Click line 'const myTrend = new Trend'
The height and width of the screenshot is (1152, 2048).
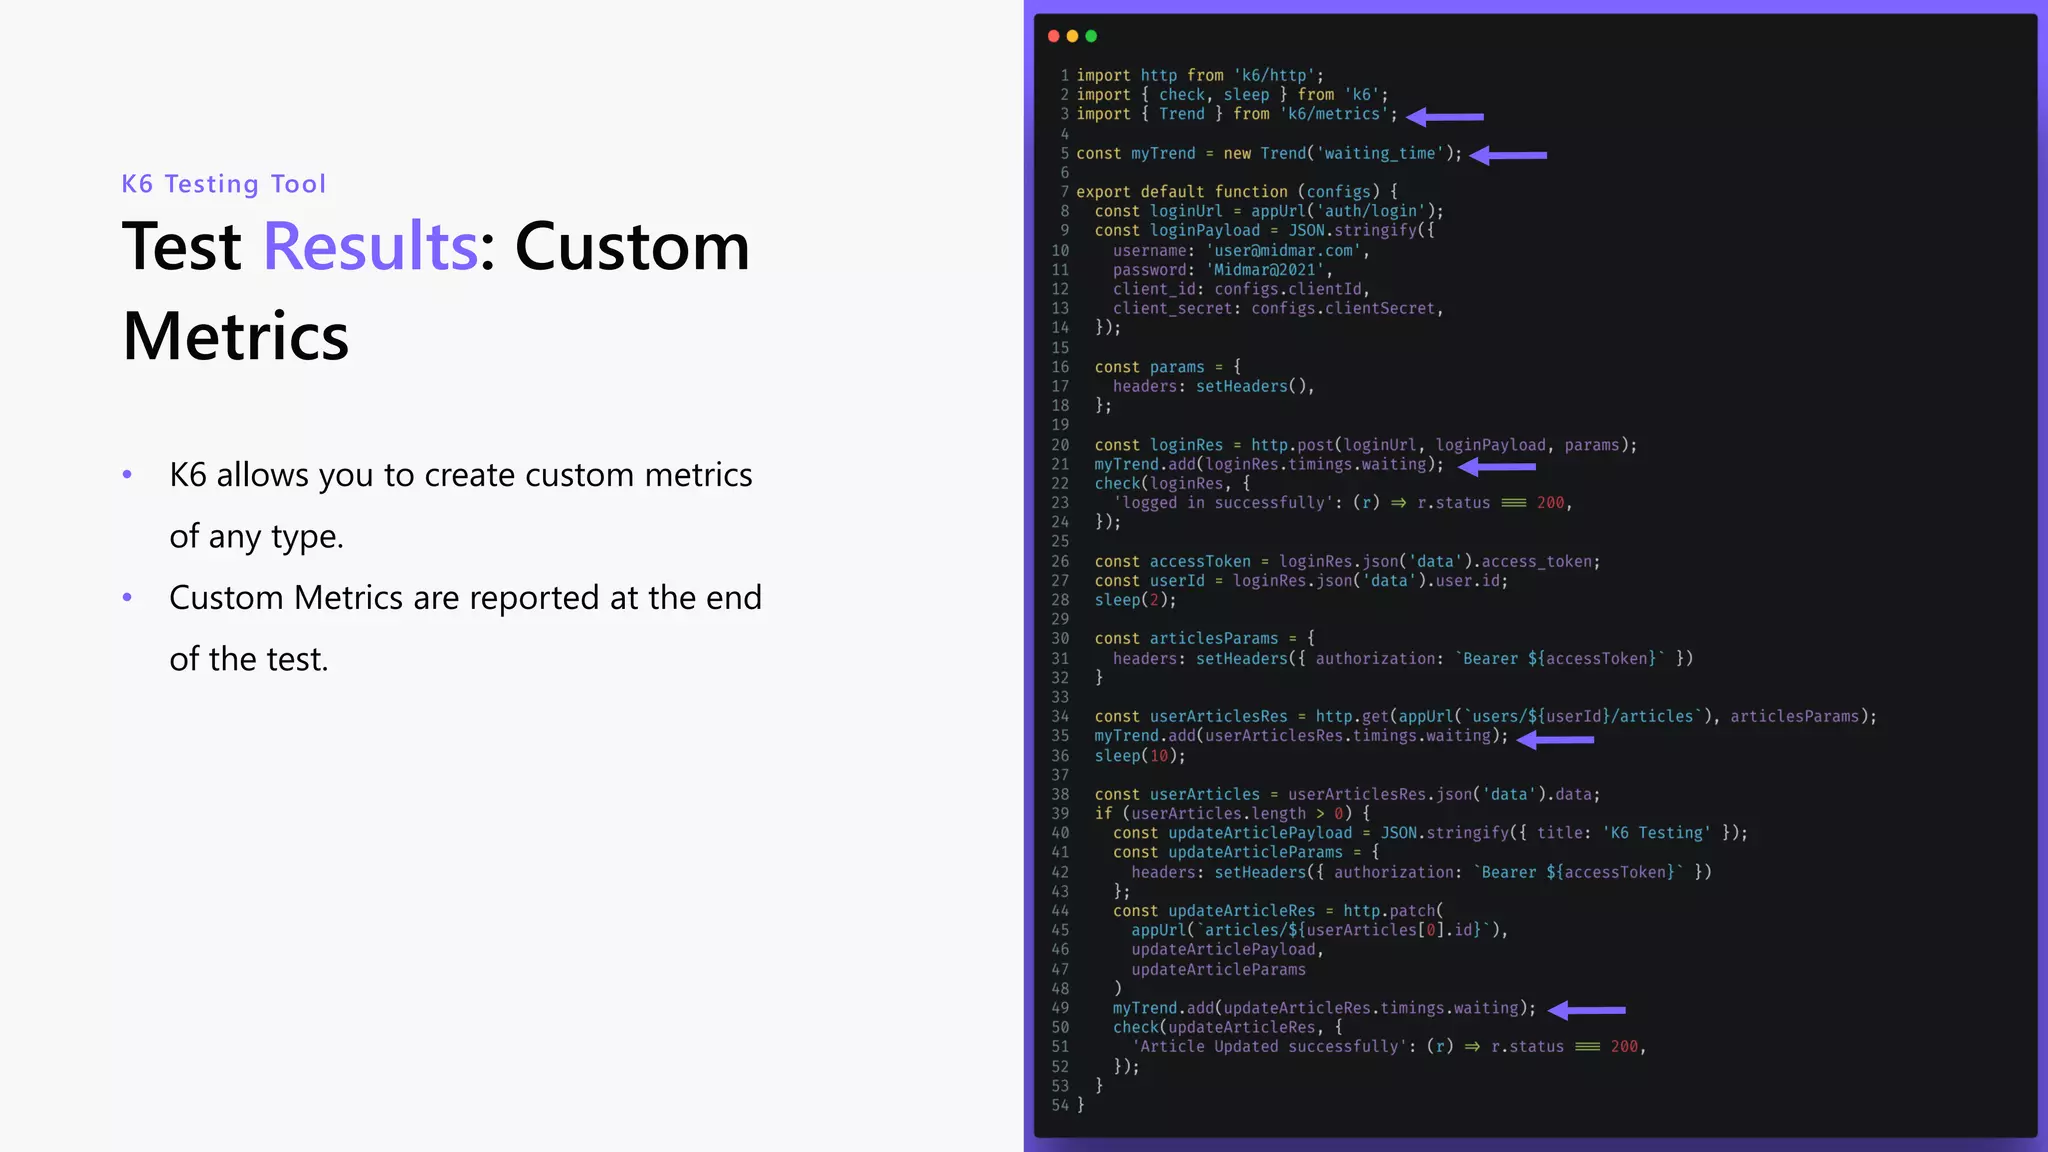tap(1269, 153)
